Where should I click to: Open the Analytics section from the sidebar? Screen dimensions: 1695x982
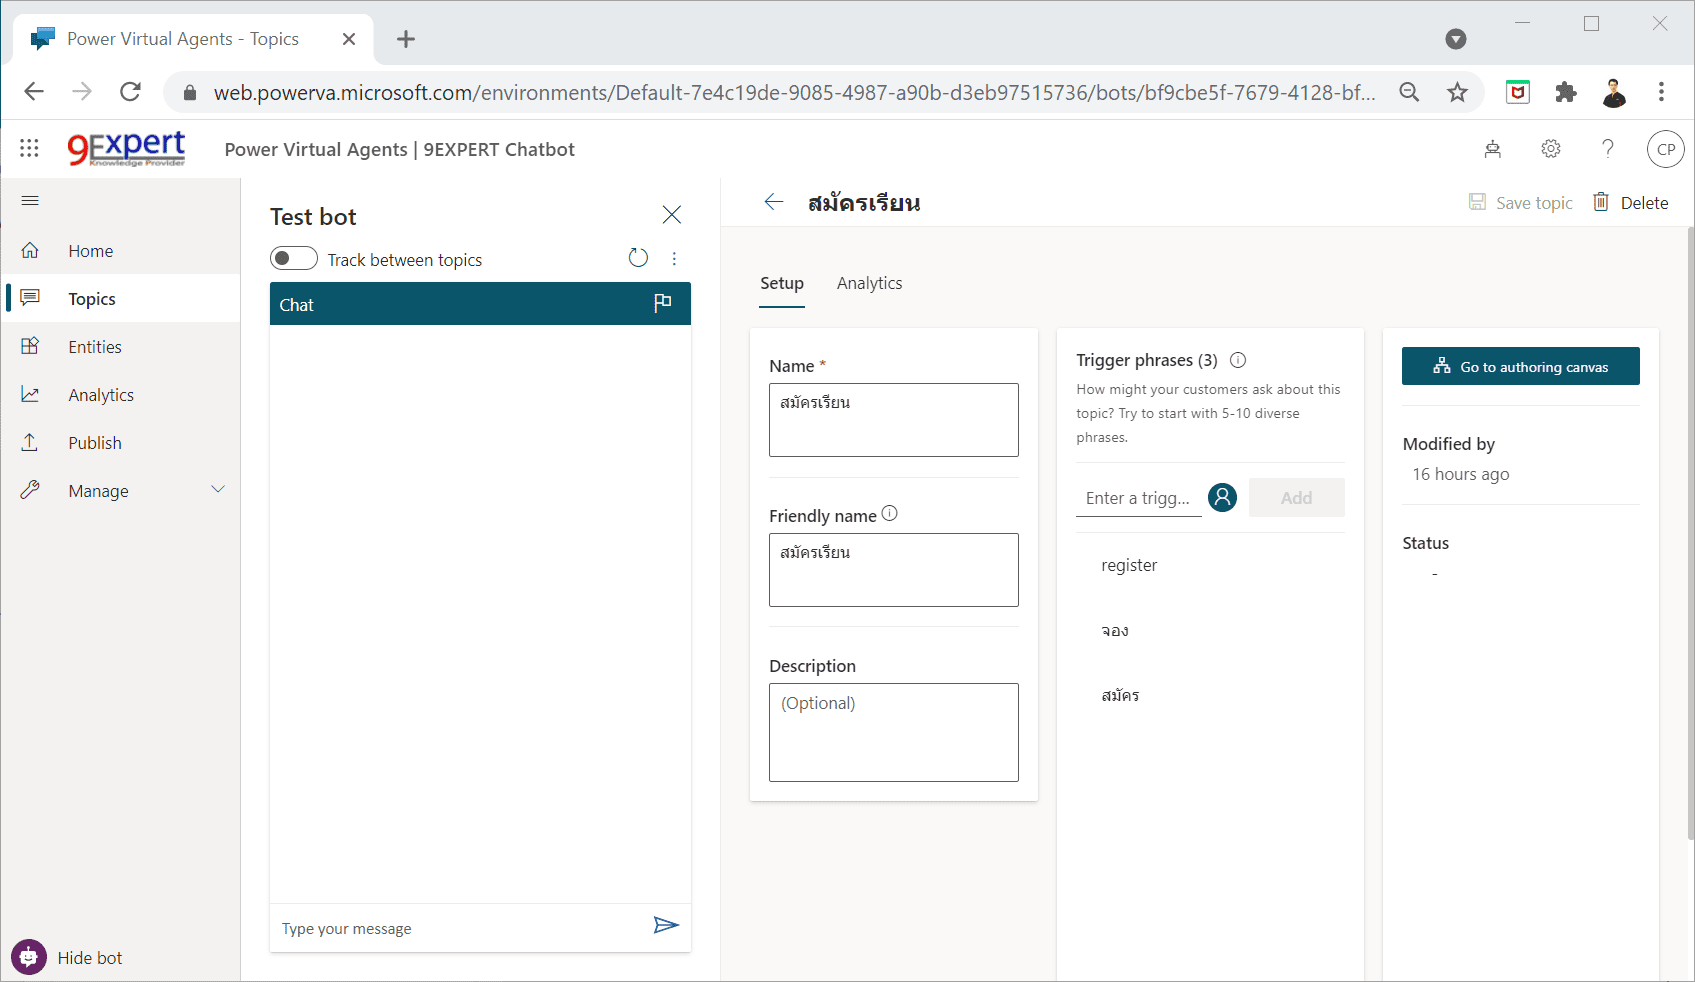(100, 394)
